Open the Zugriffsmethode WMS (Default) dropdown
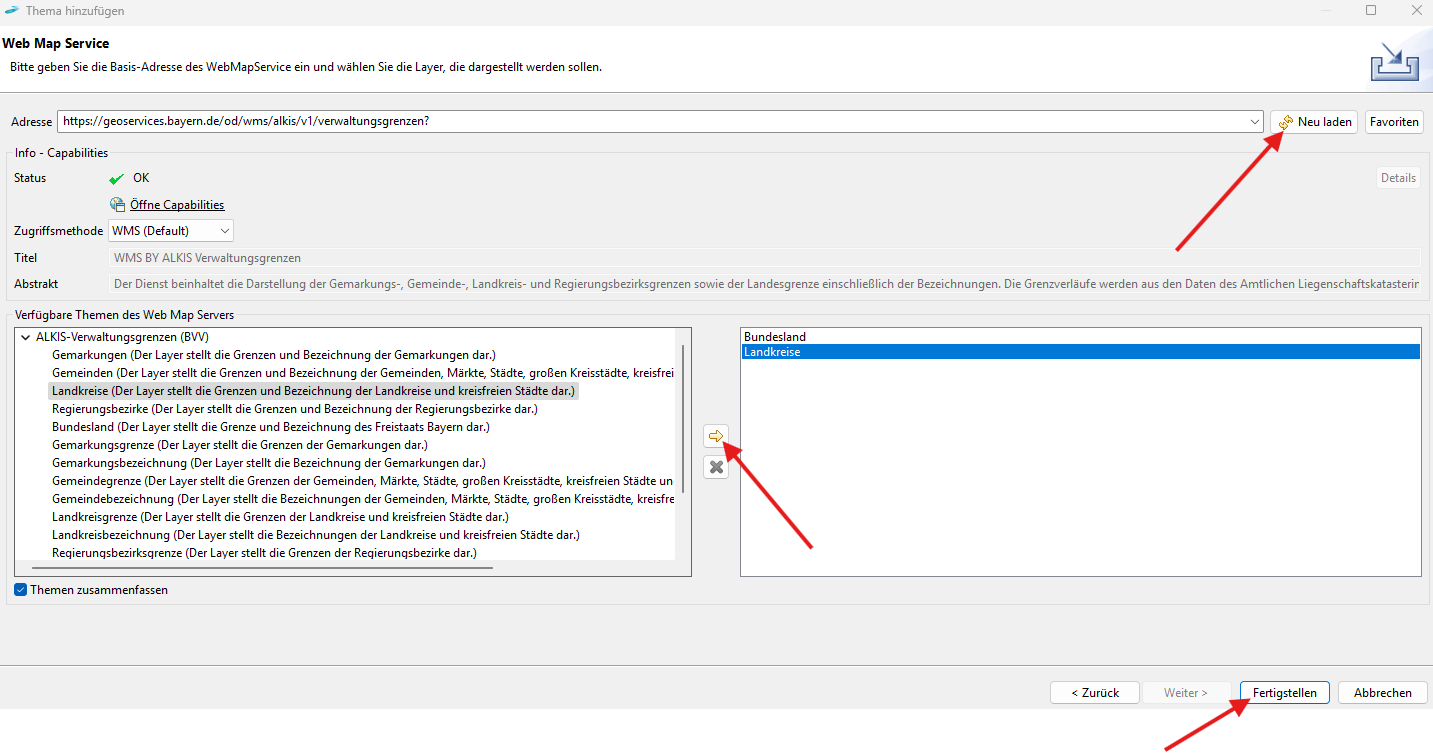The width and height of the screenshot is (1433, 753). pos(171,231)
